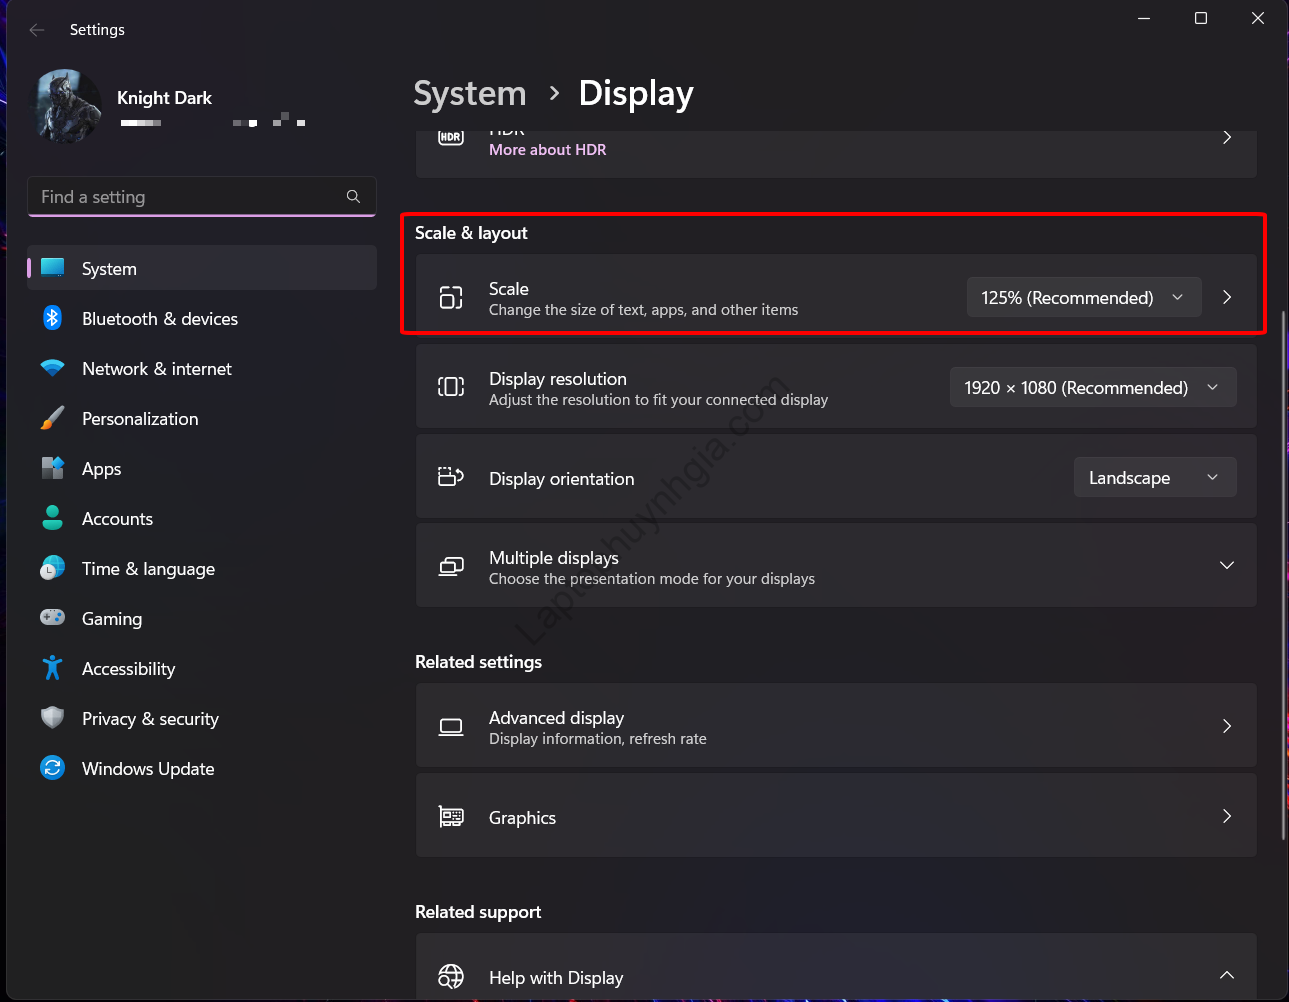
Task: Click the Advanced display chevron arrow
Action: click(1227, 726)
